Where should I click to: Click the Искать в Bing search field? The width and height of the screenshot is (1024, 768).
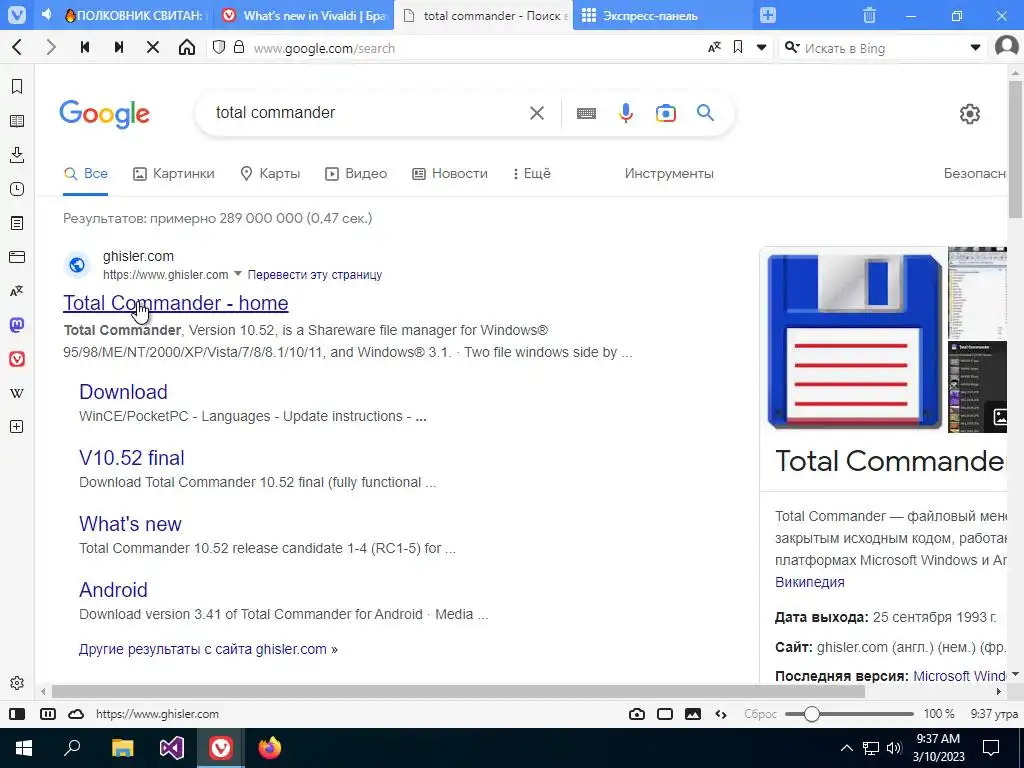coord(884,48)
